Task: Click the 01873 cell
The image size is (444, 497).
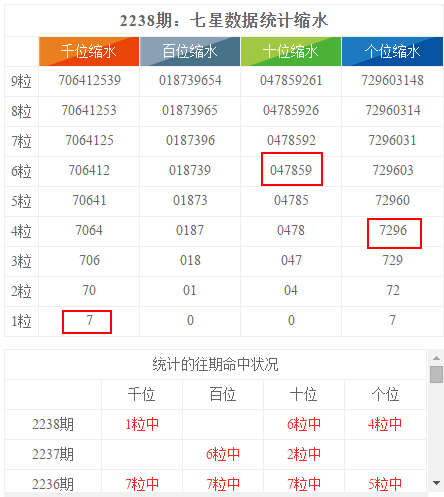Action: click(x=190, y=200)
